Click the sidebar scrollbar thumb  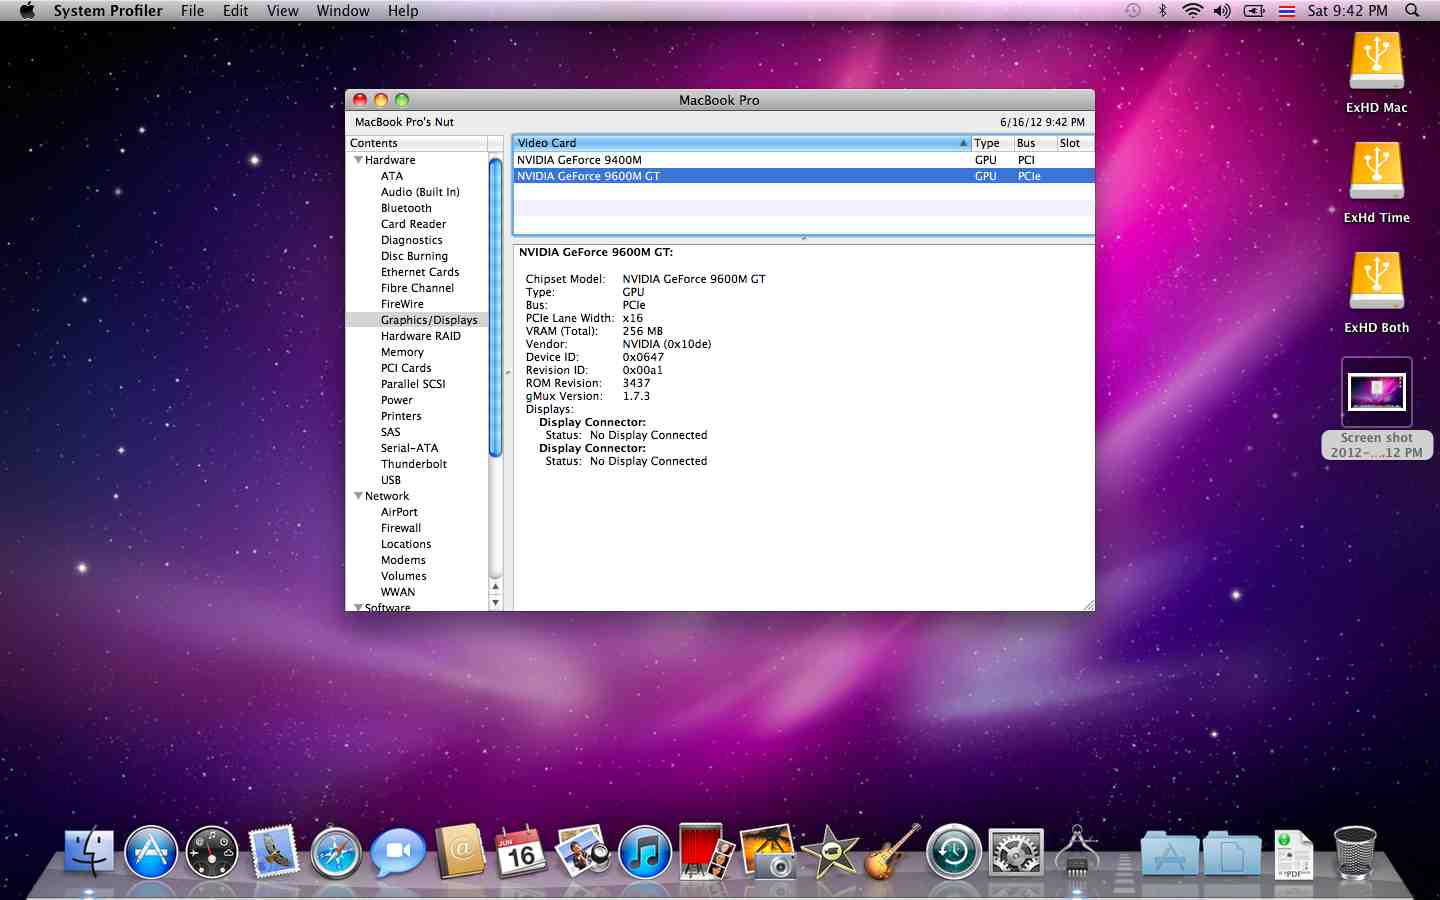495,306
